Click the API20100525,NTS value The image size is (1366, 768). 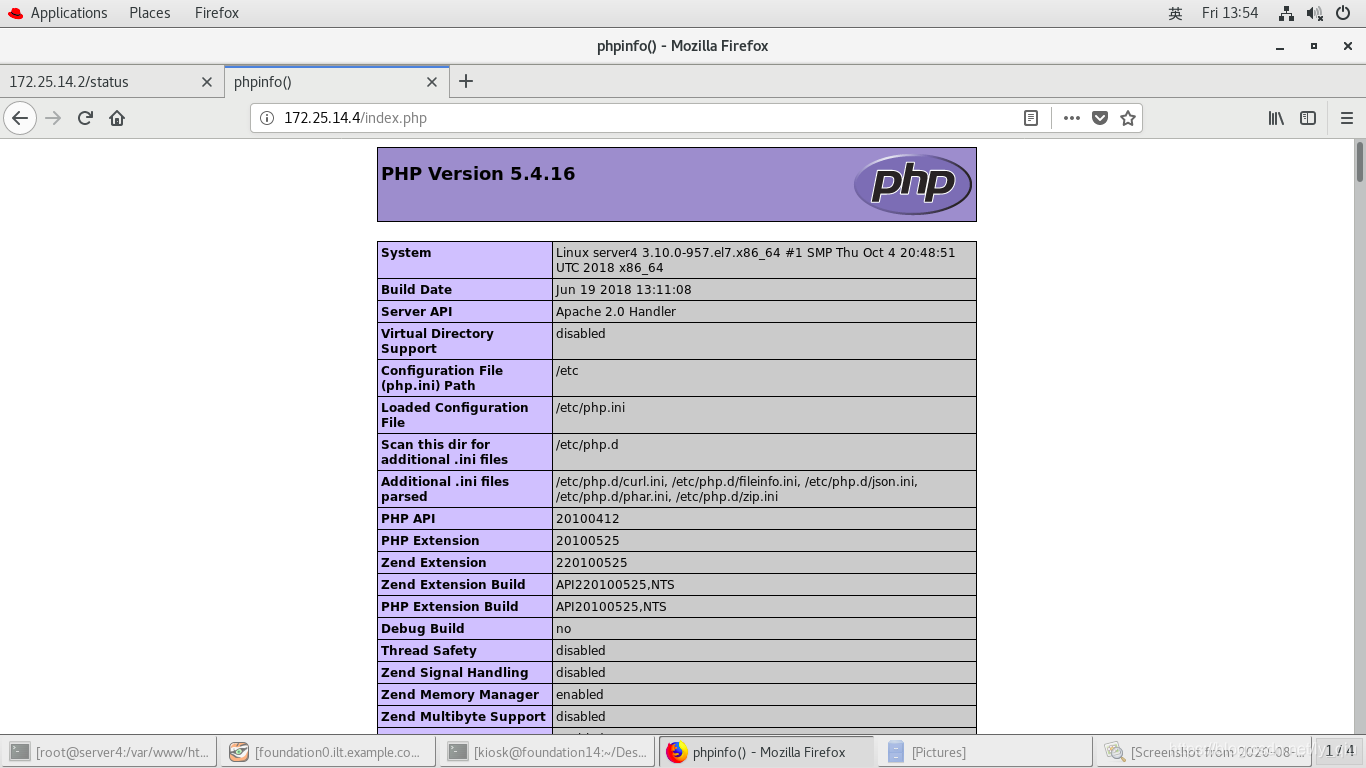[x=611, y=607]
